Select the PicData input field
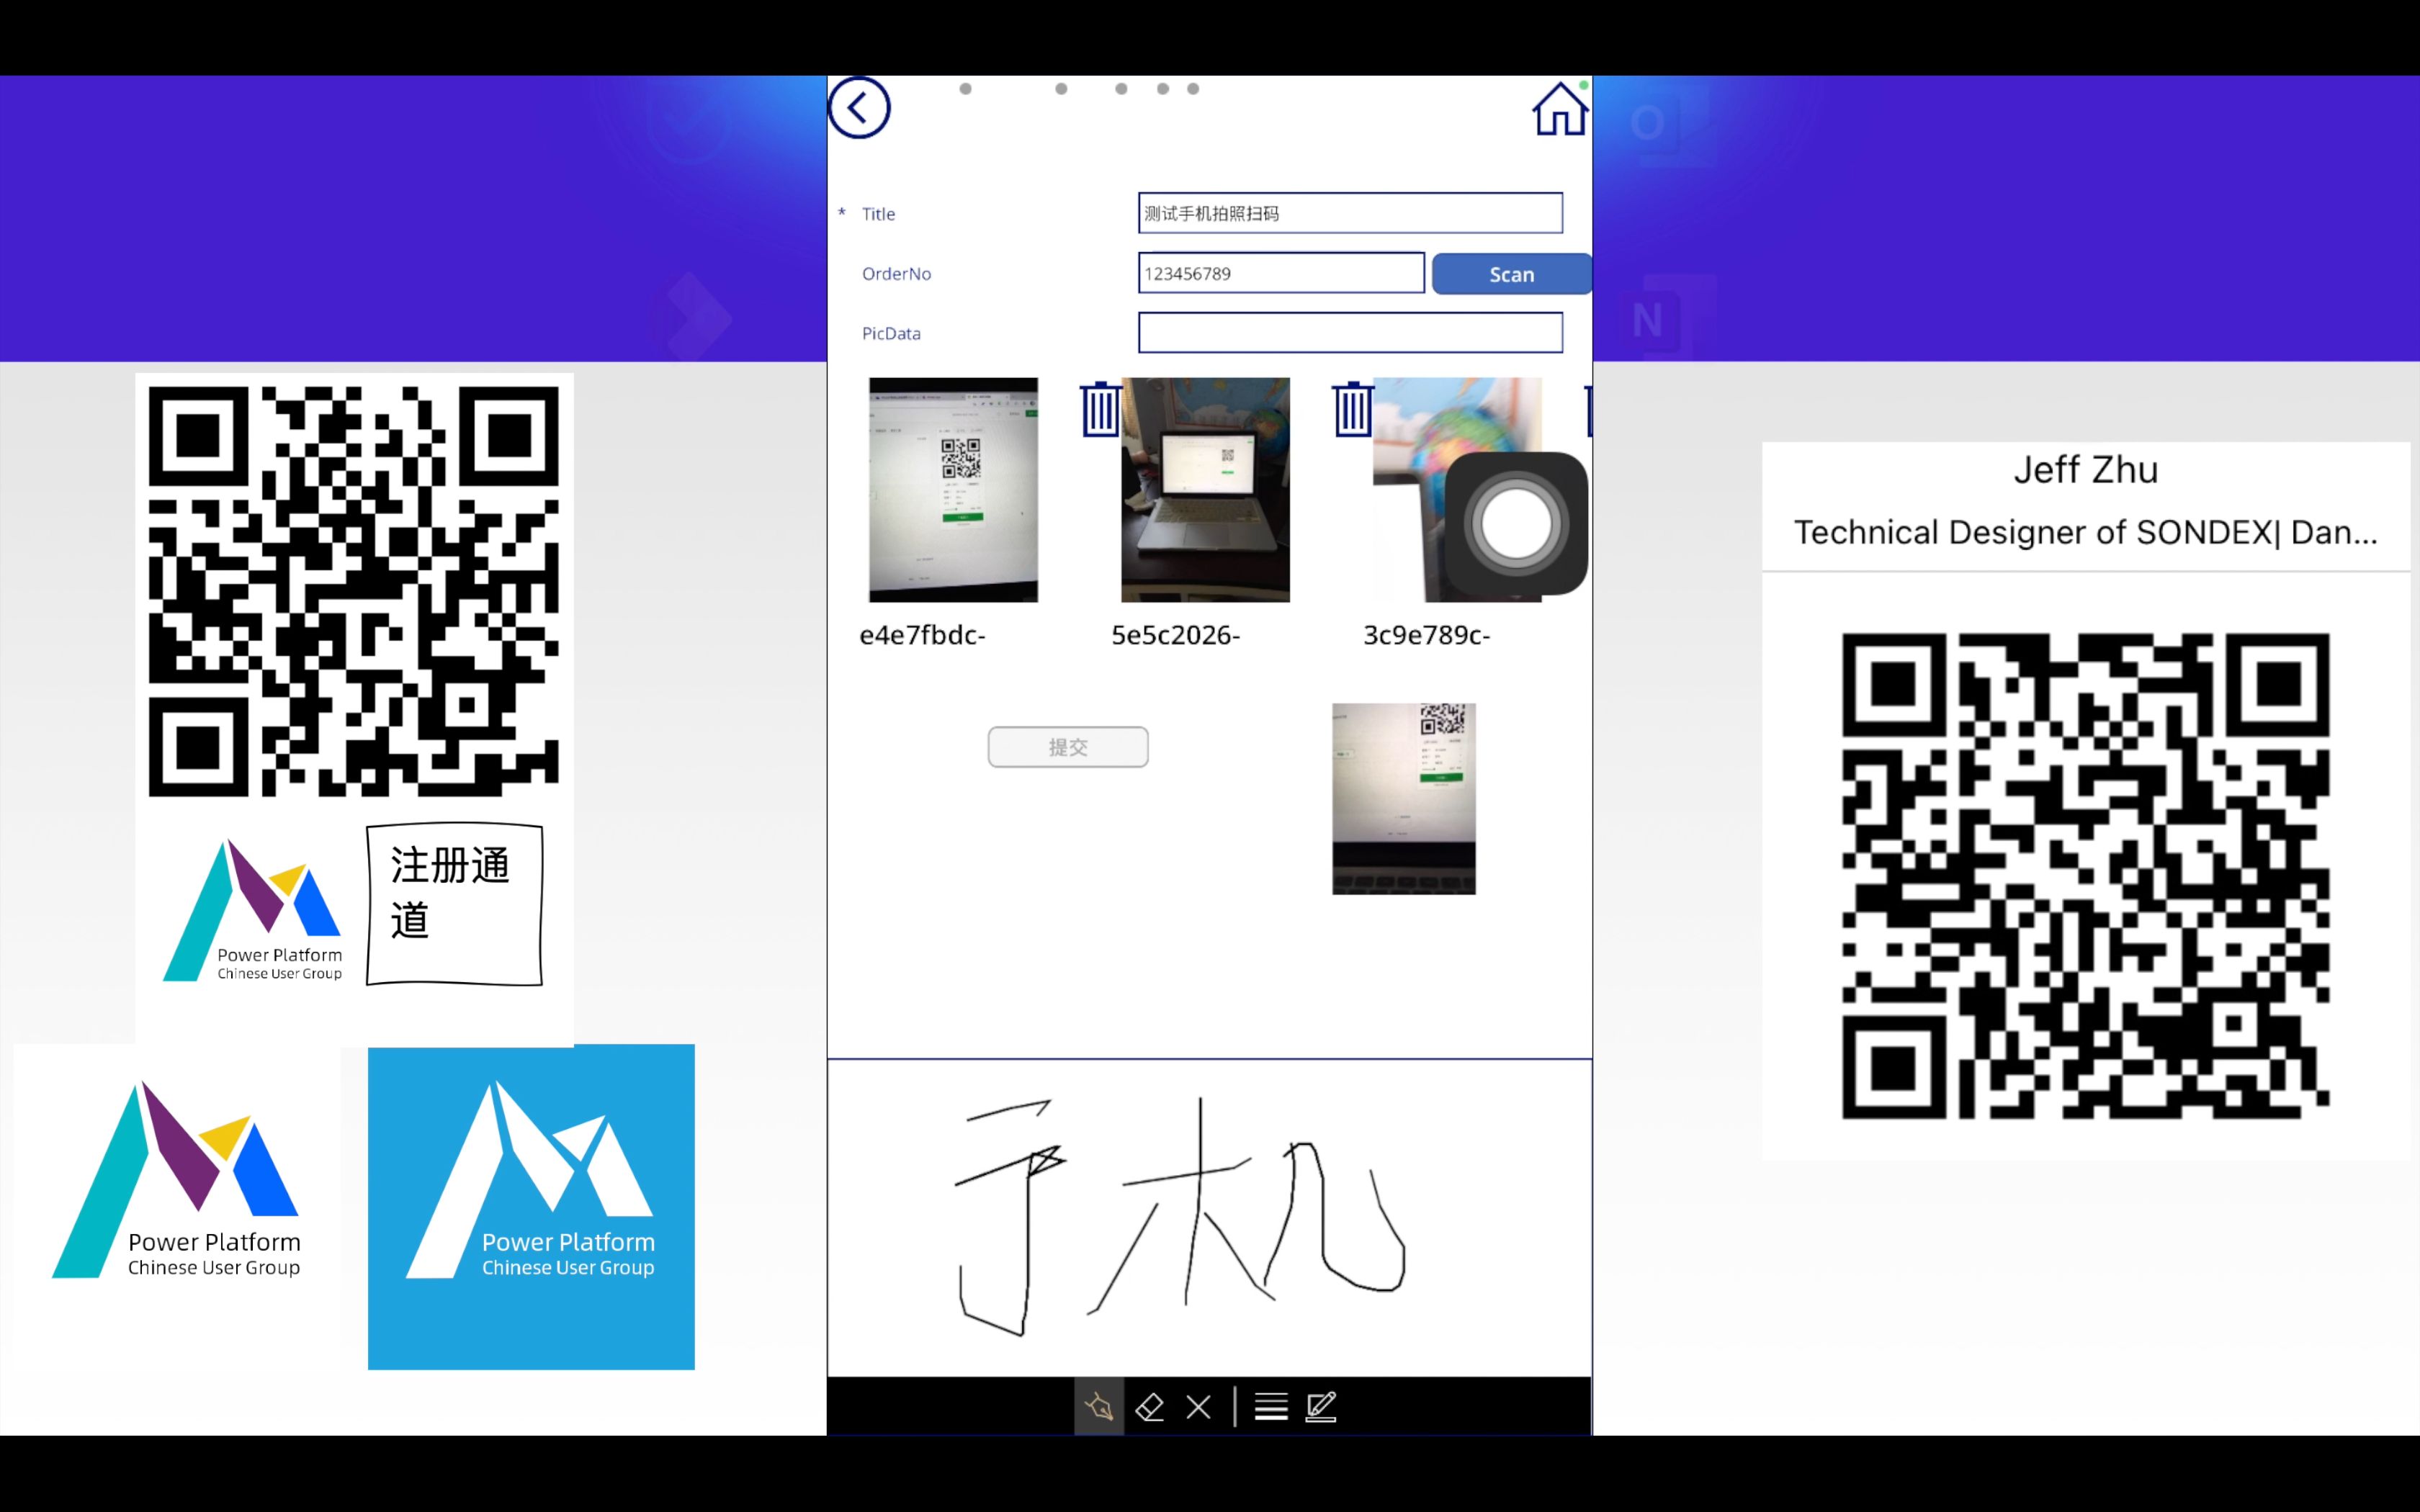The height and width of the screenshot is (1512, 2420). (1350, 331)
